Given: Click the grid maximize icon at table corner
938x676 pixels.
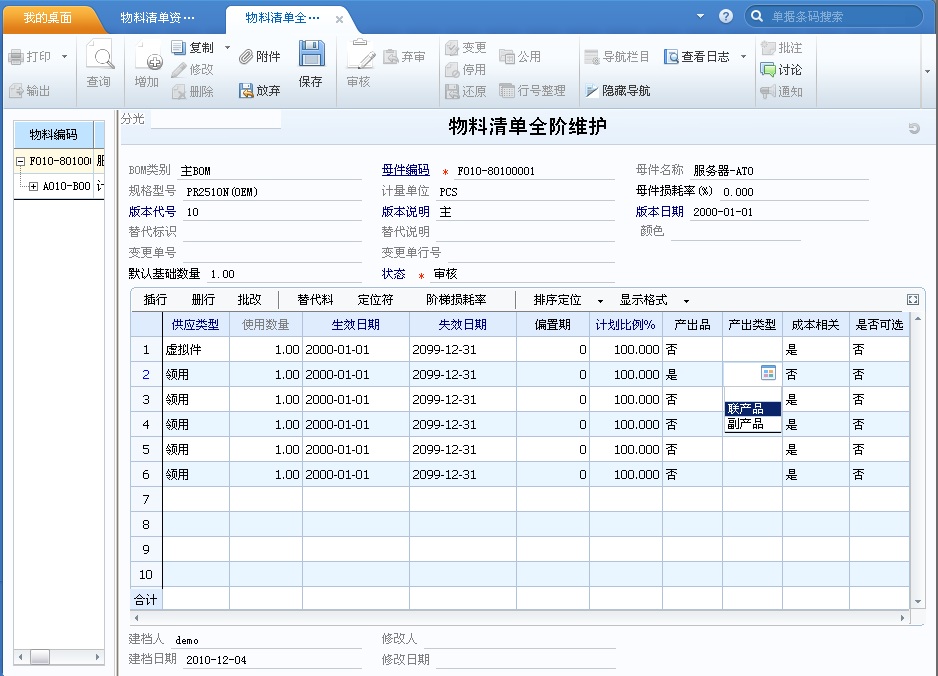Looking at the screenshot, I should tap(913, 300).
